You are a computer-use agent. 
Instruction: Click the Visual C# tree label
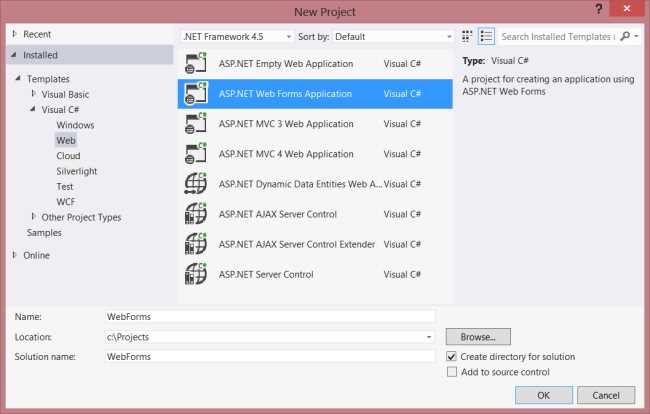point(60,109)
